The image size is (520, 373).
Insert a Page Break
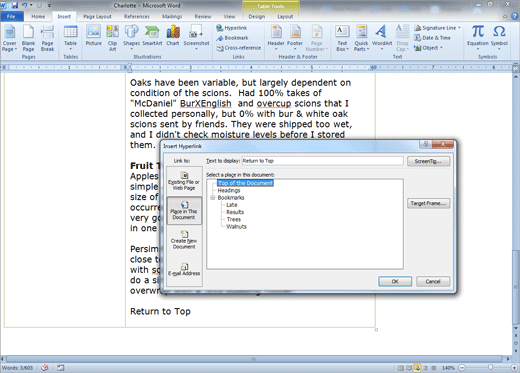[47, 39]
